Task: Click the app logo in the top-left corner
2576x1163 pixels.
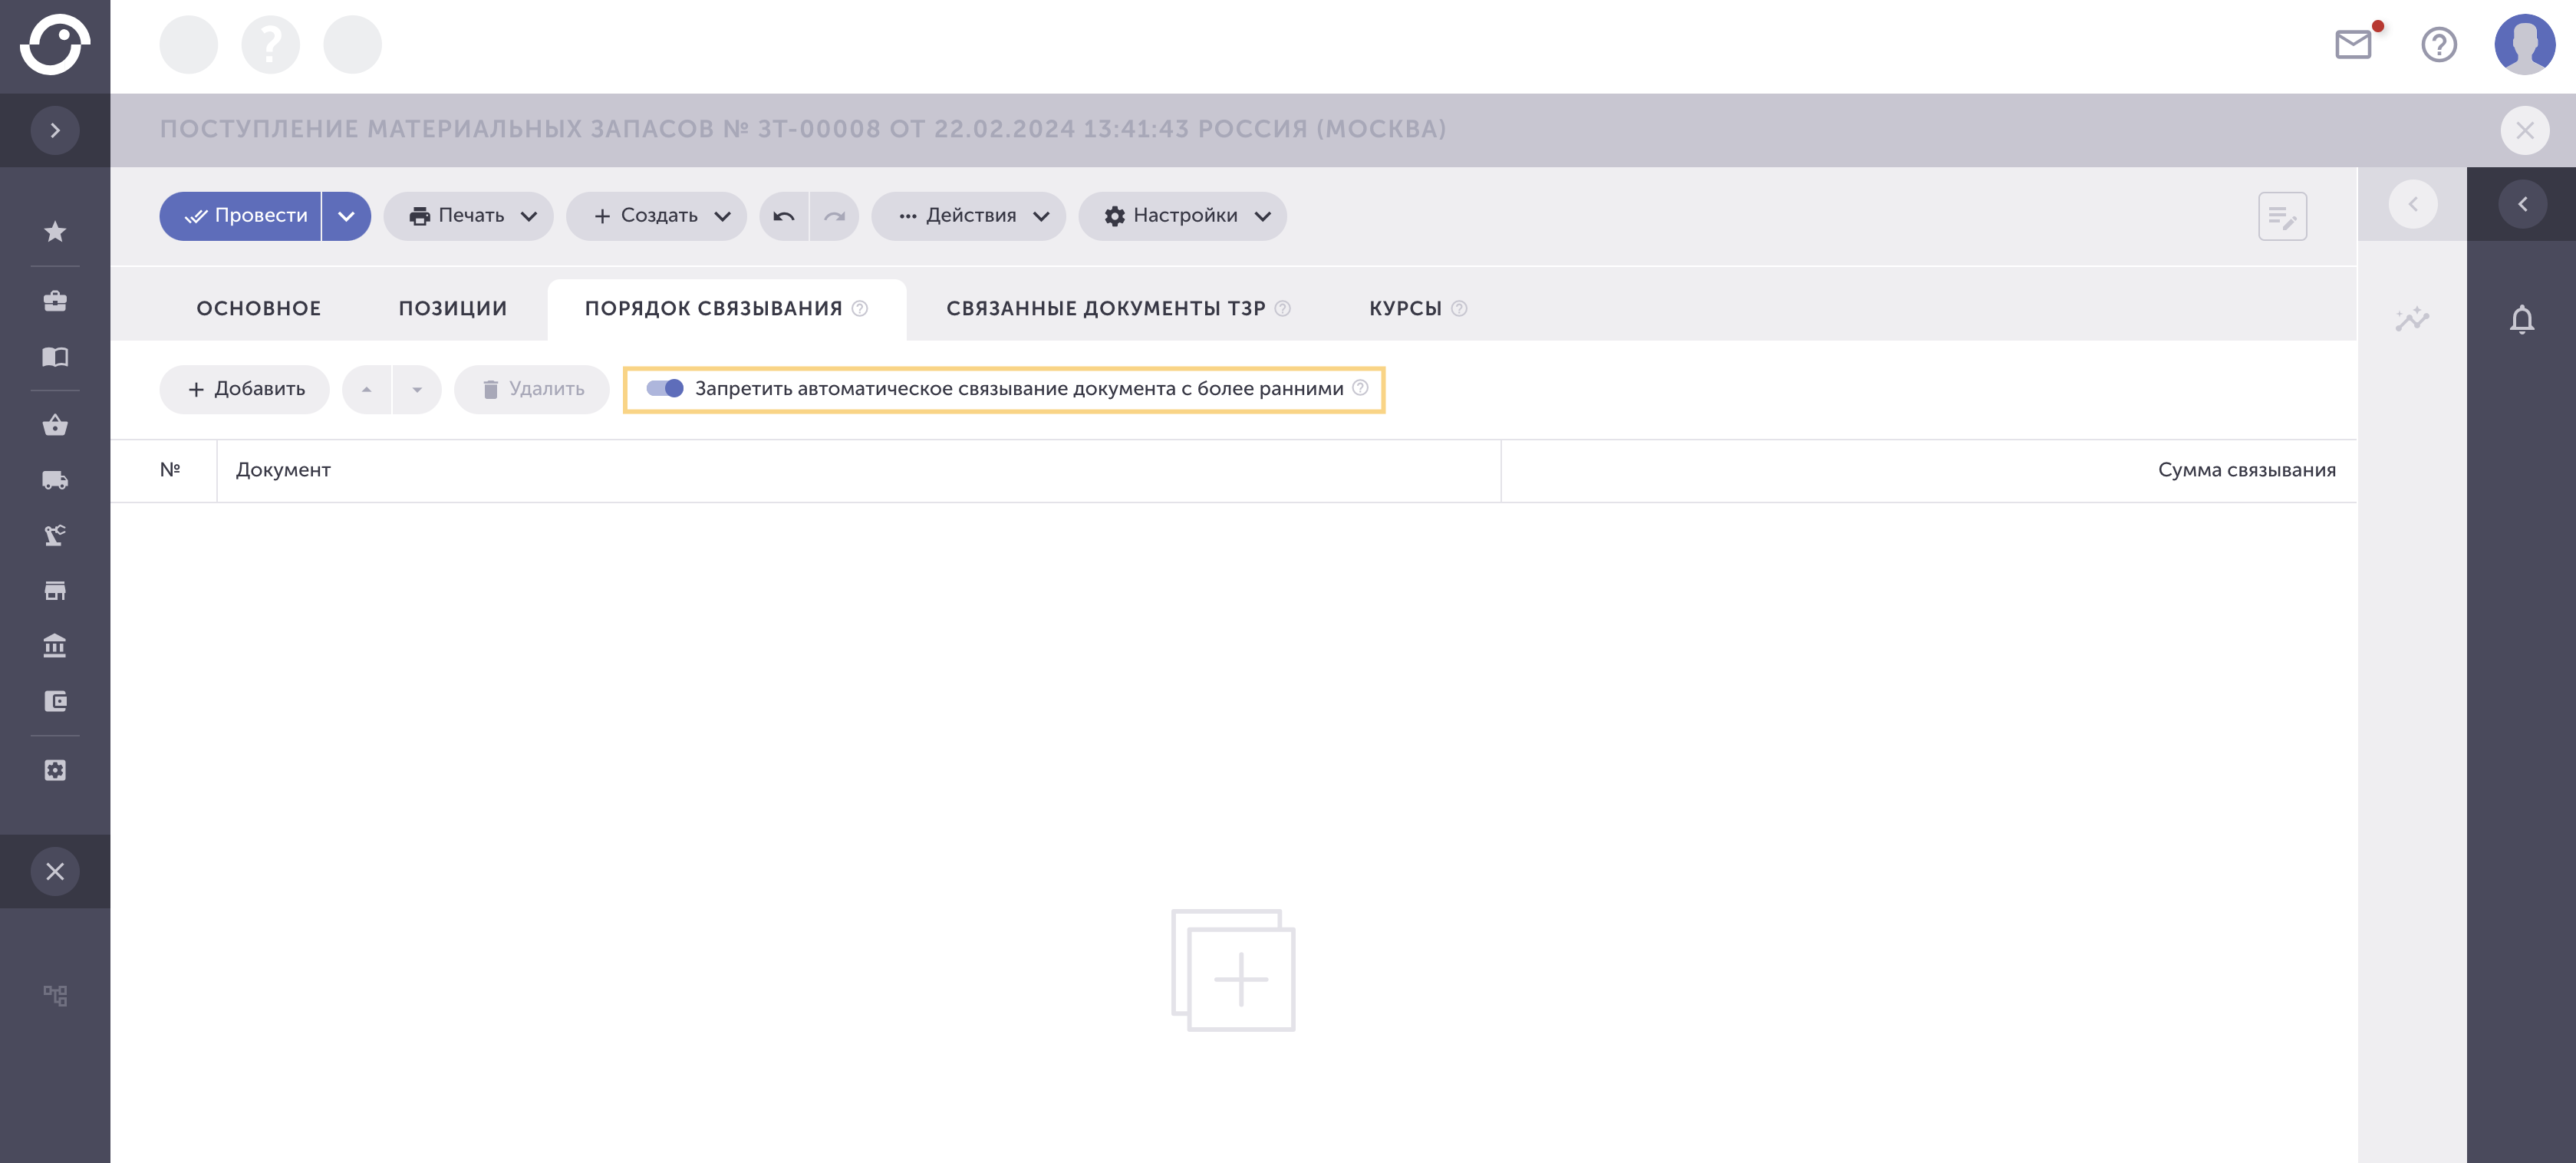Action: (x=55, y=44)
